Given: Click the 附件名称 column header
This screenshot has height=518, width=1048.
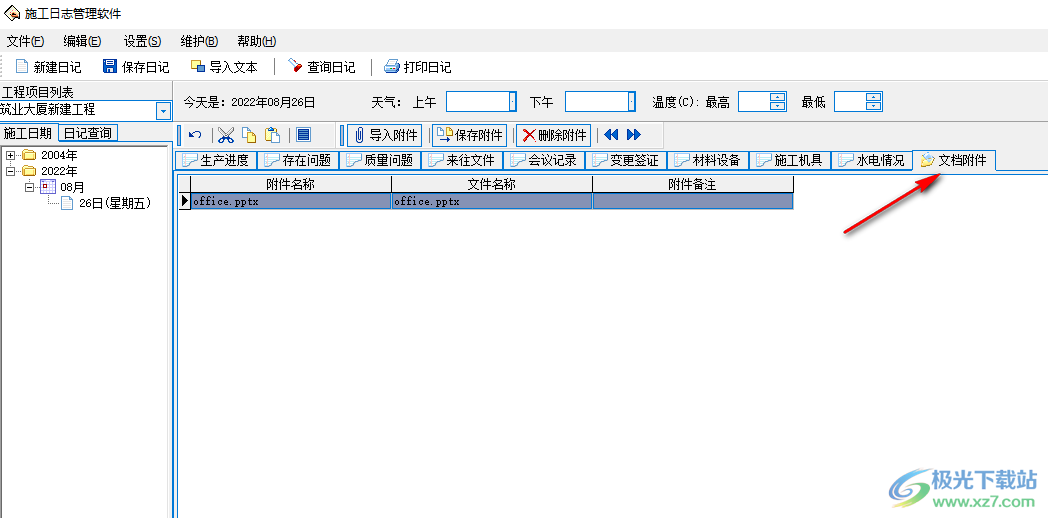Looking at the screenshot, I should [x=291, y=184].
